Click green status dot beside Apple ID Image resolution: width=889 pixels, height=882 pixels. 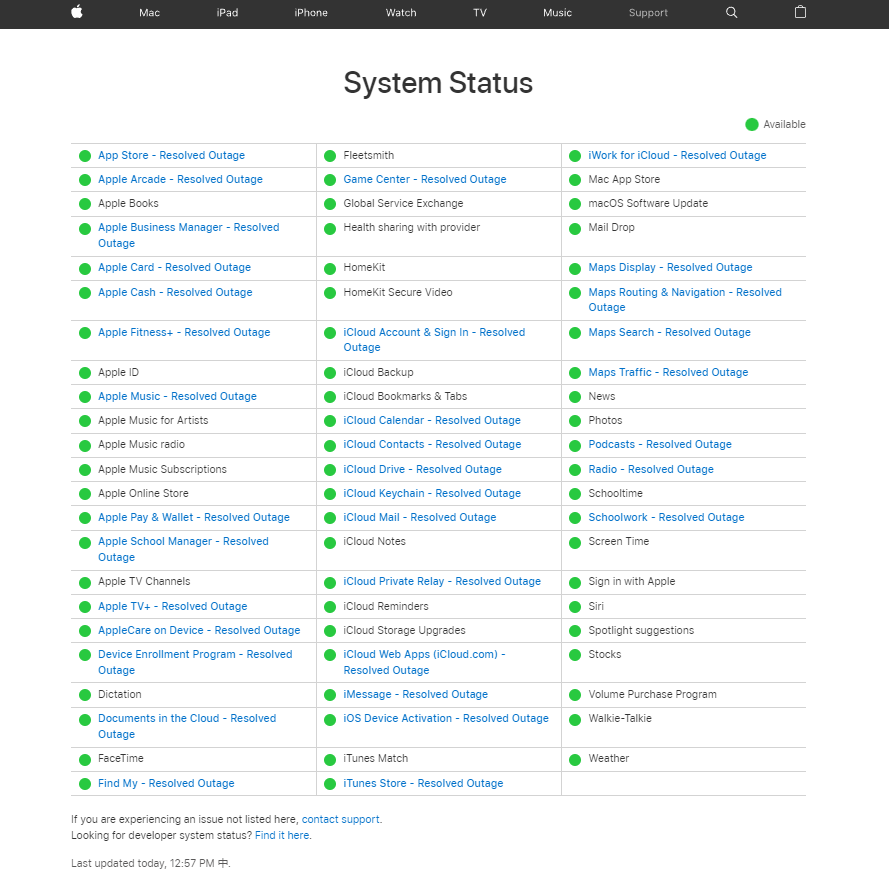85,373
